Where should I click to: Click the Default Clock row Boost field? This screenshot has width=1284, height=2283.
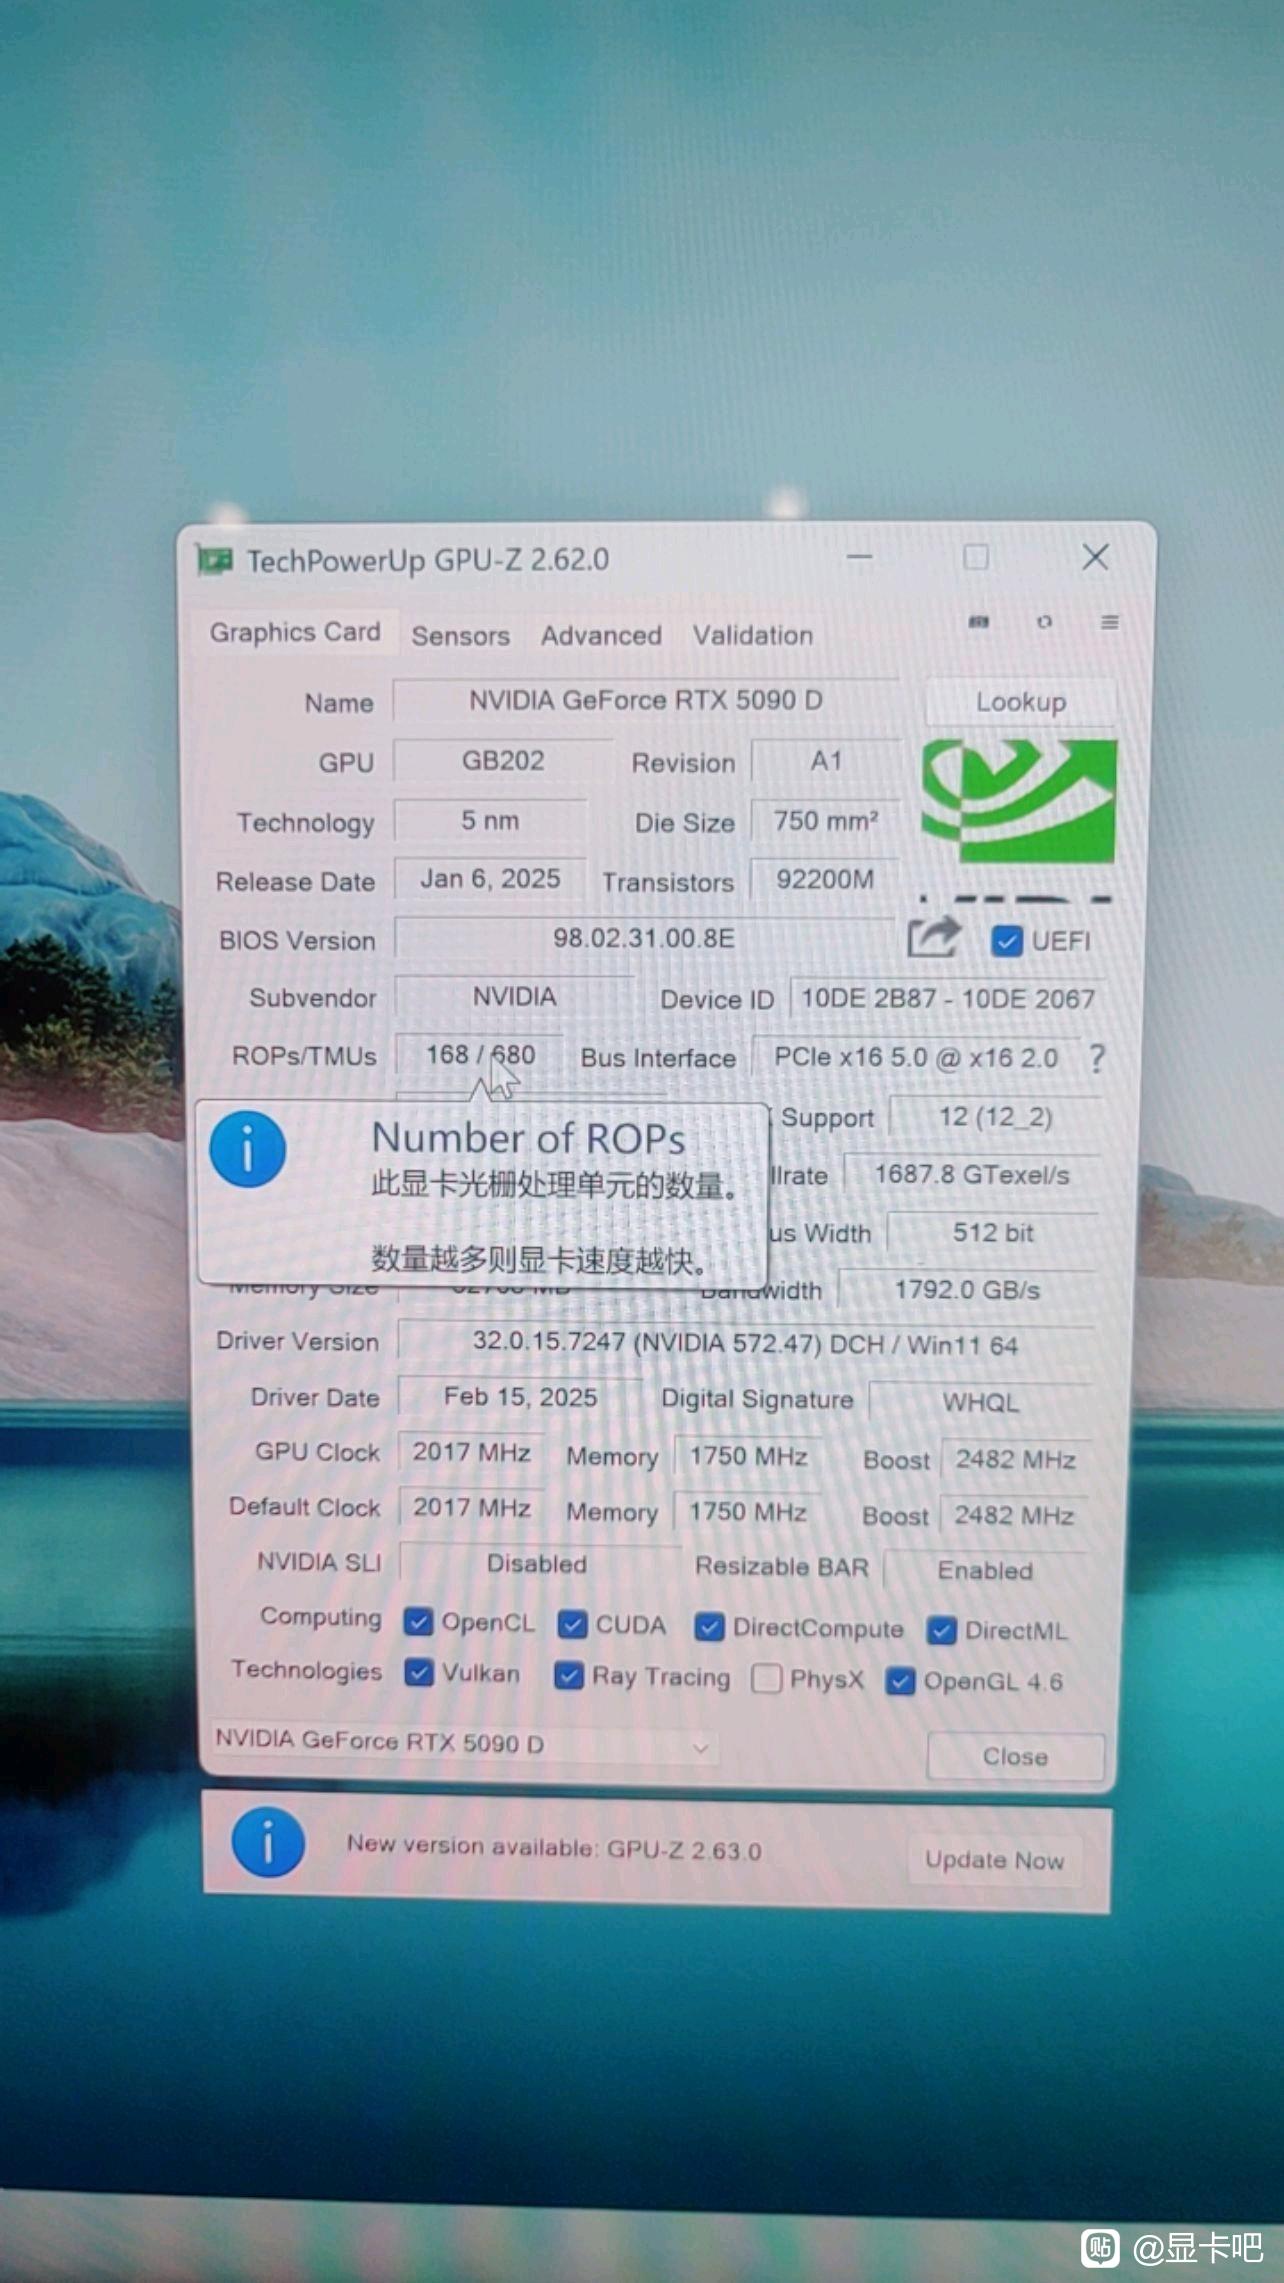pos(1014,1516)
